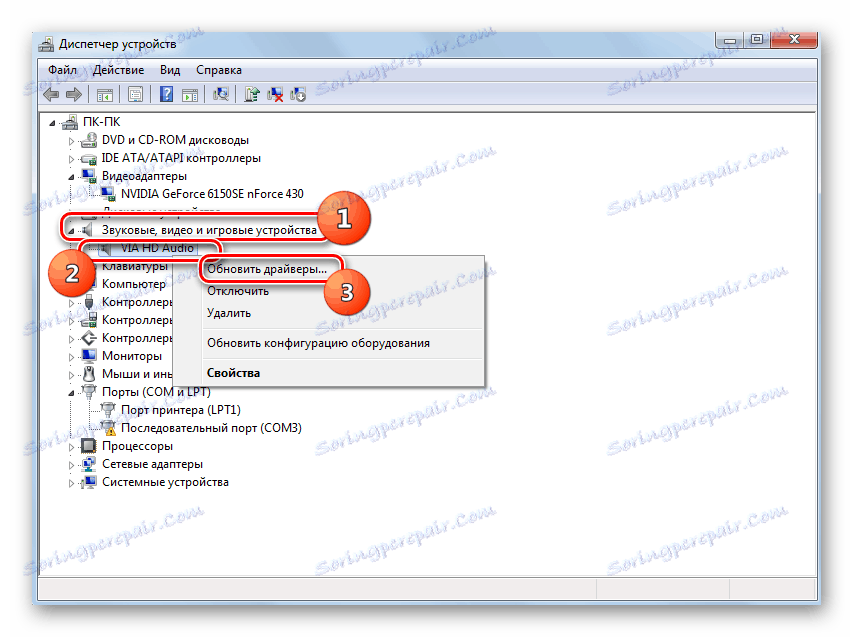This screenshot has height=637, width=853.
Task: Open the Справка menu
Action: (219, 70)
